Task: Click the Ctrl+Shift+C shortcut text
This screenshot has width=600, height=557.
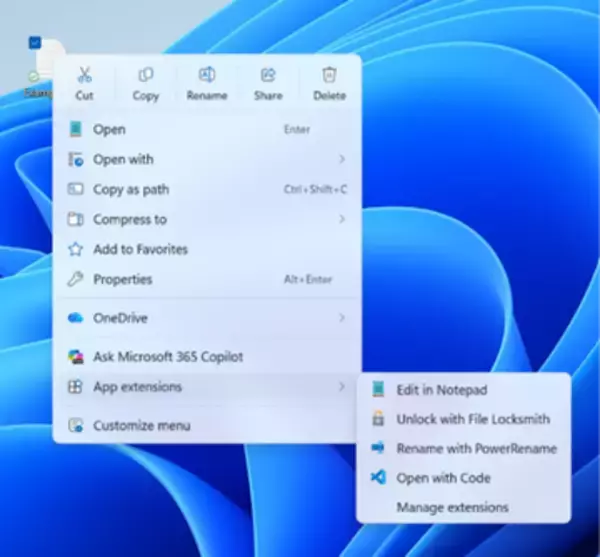Action: pos(315,189)
